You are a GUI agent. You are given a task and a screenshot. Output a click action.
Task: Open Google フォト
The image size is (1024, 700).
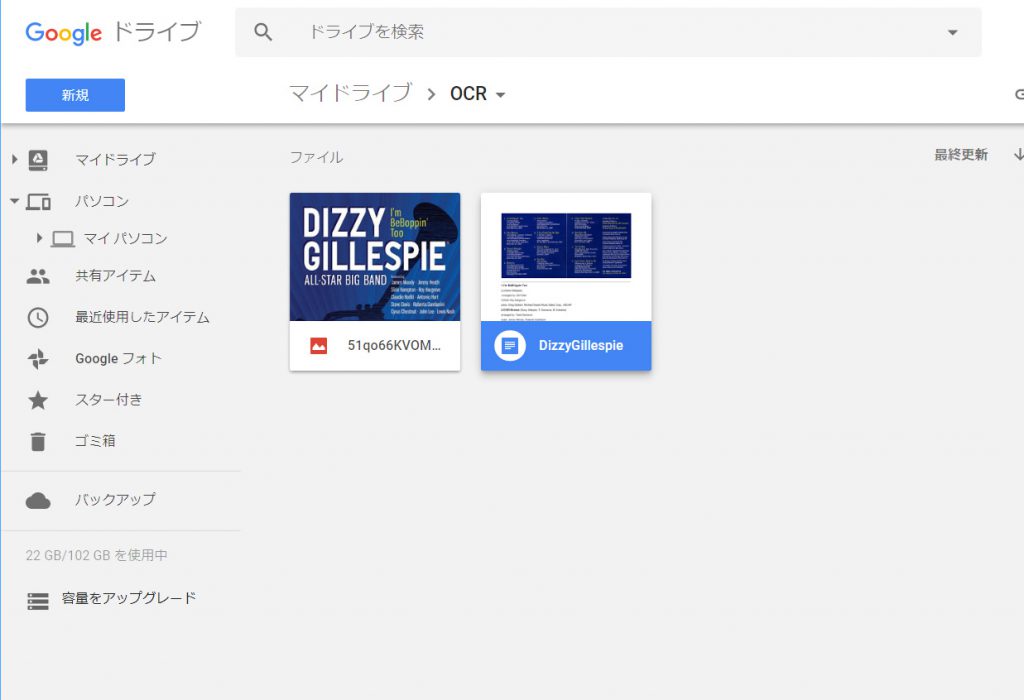click(118, 358)
